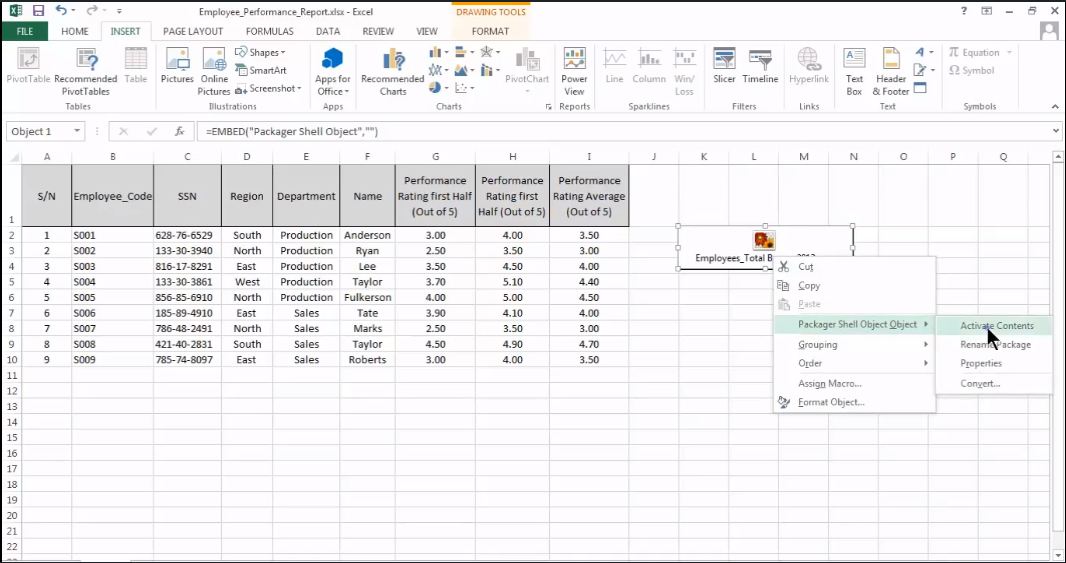This screenshot has height=563, width=1066.
Task: Open Help question mark icon
Action: (964, 11)
